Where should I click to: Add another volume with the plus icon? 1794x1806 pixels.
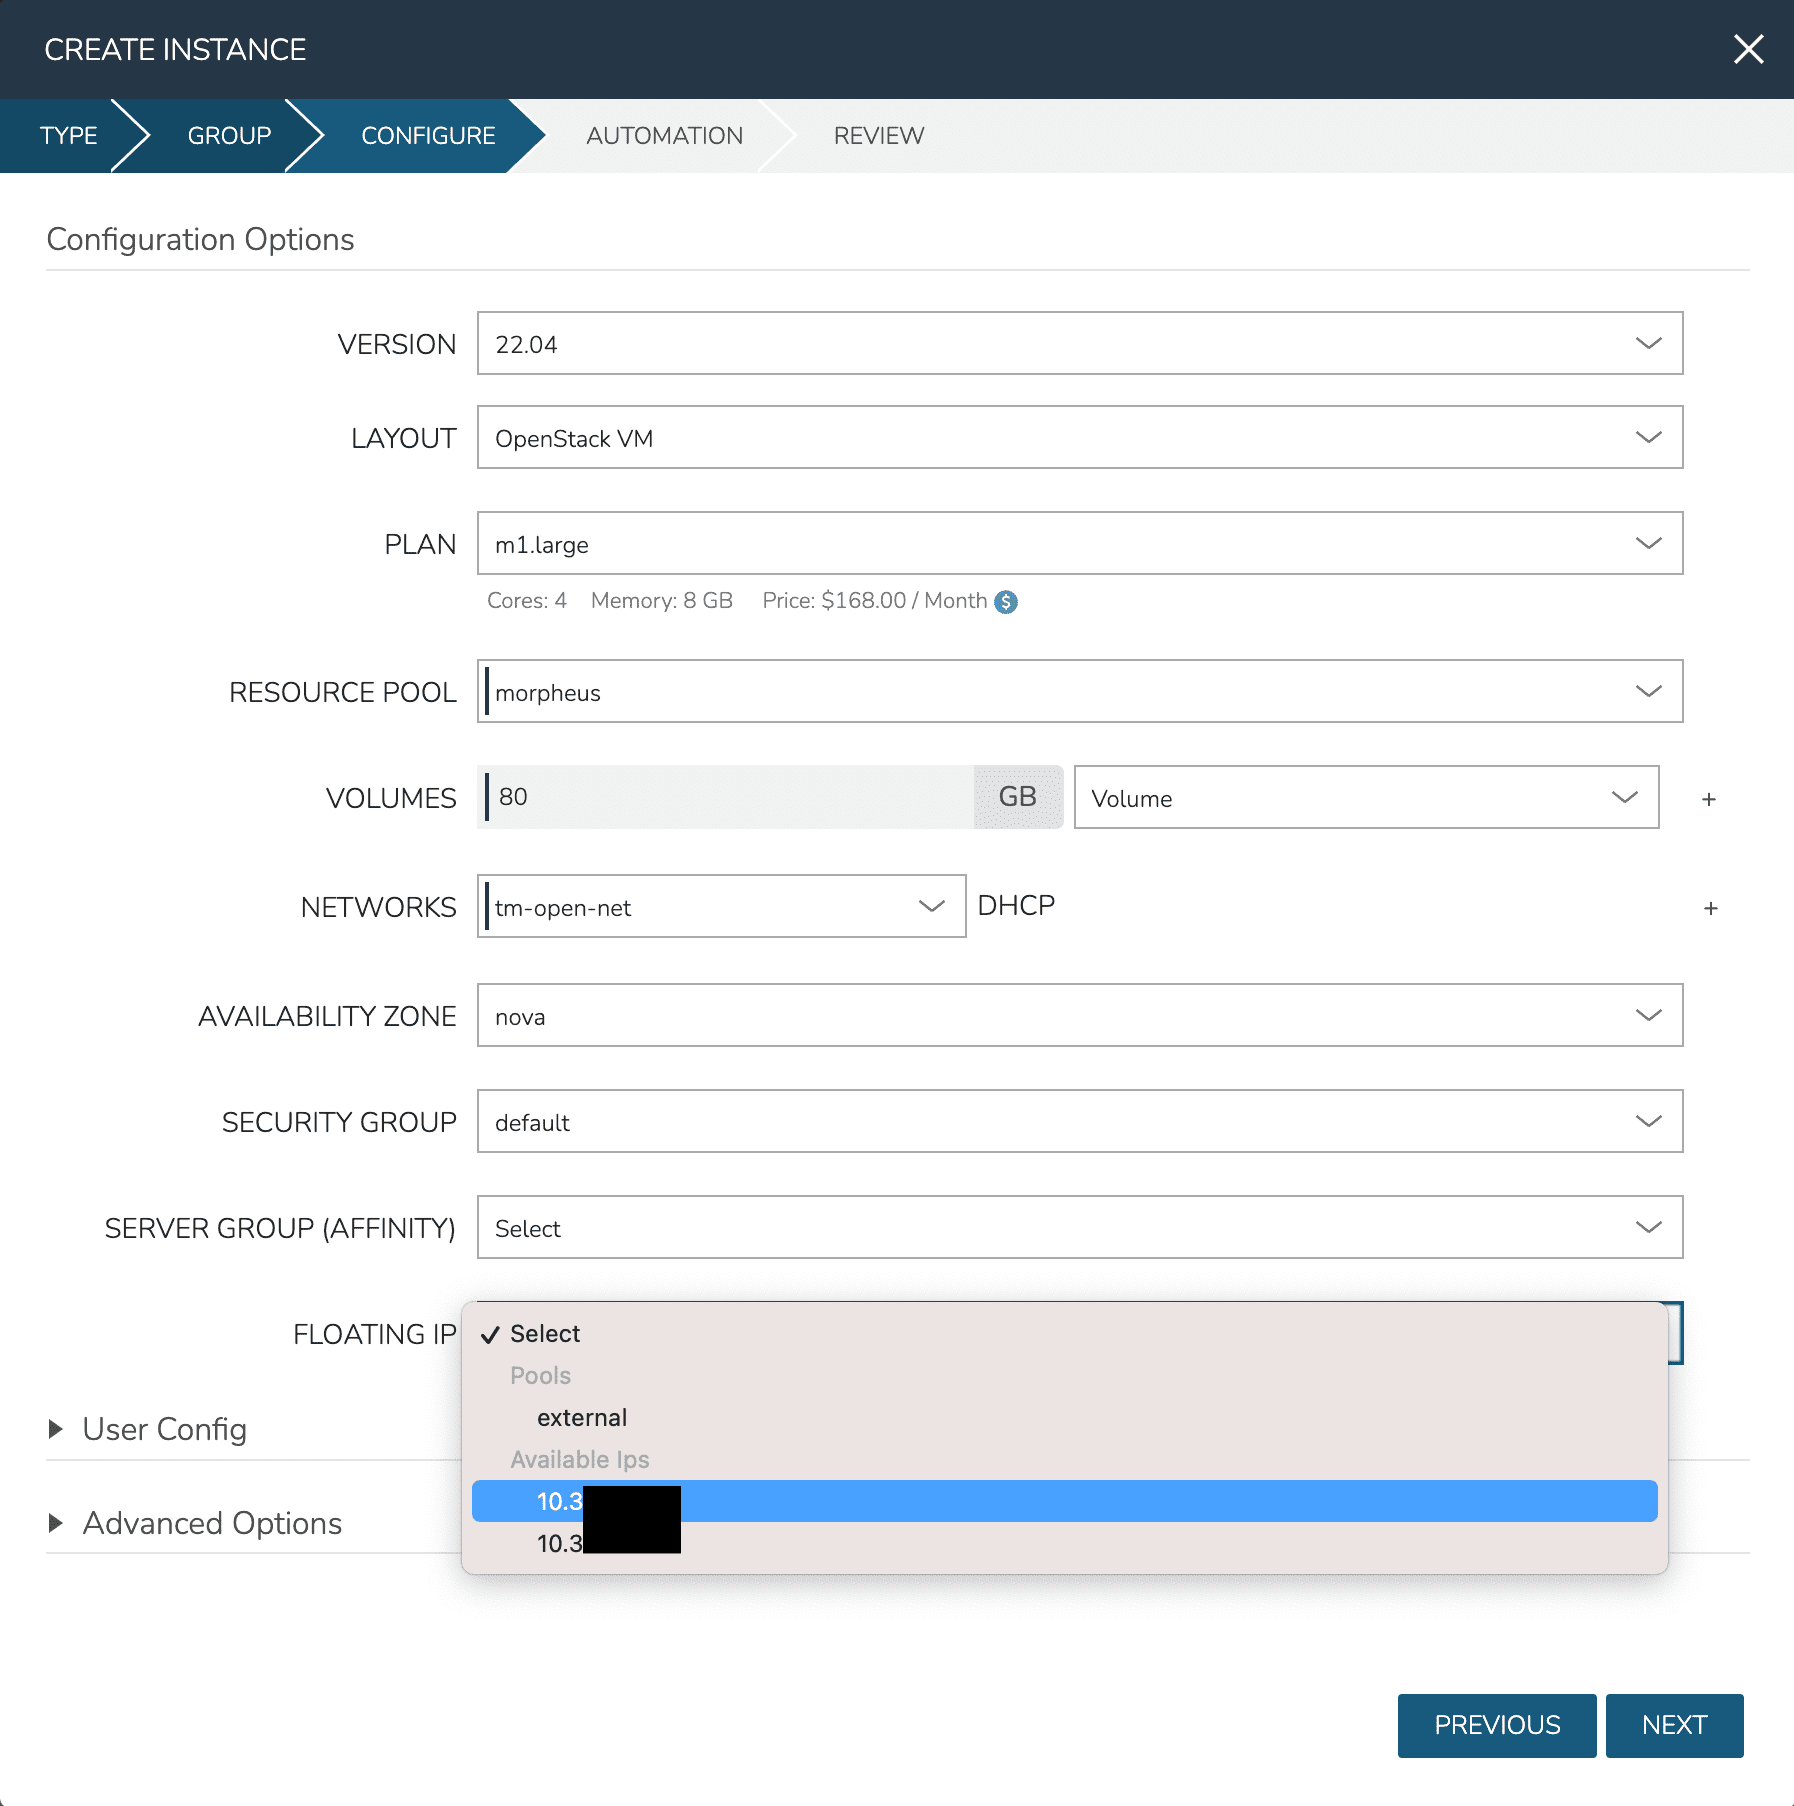[1708, 799]
